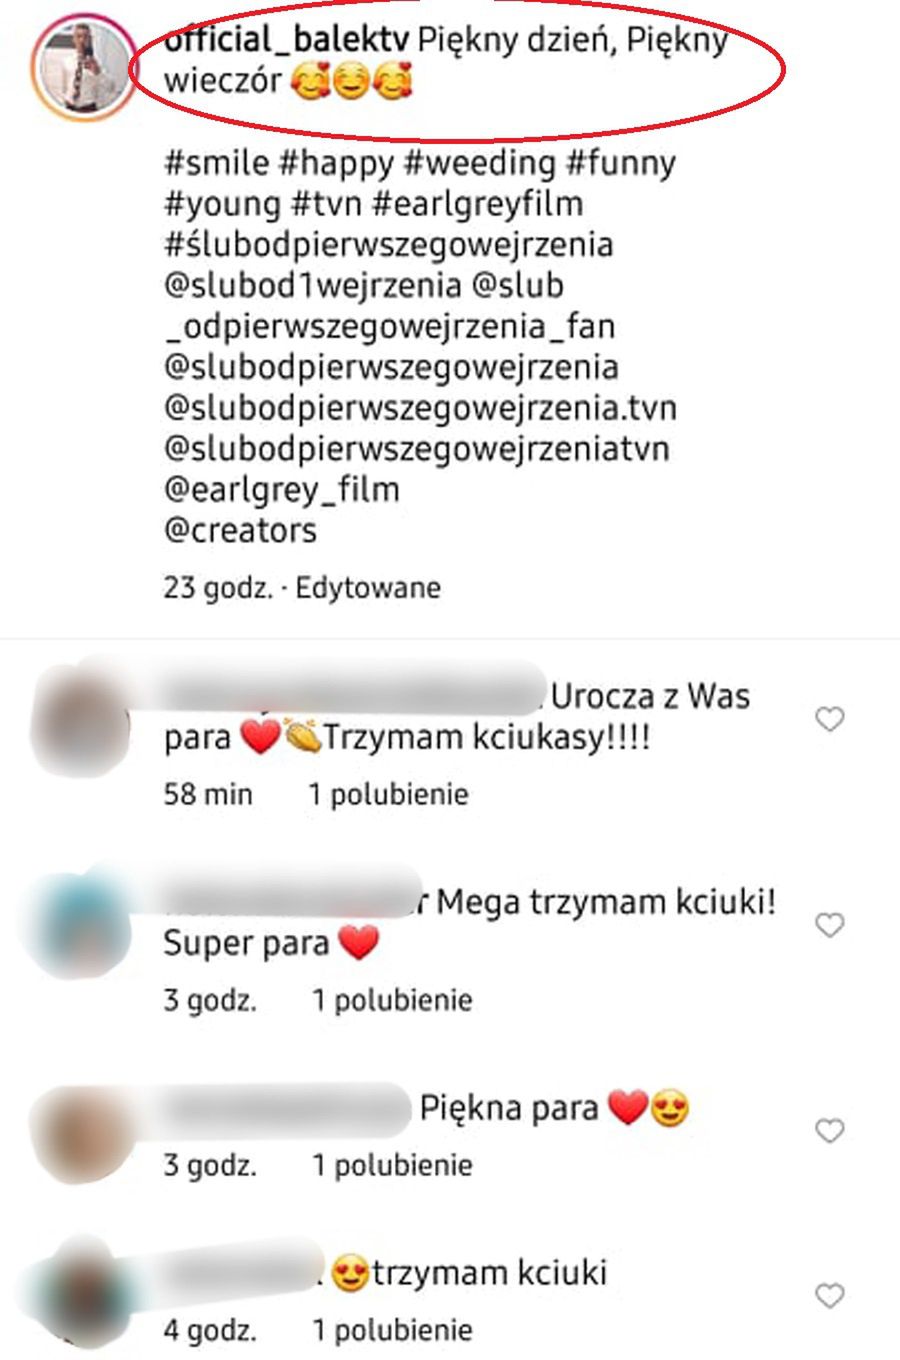900x1360 pixels.
Task: Like the 'Mega trzymam kciuki' comment
Action: 830,925
